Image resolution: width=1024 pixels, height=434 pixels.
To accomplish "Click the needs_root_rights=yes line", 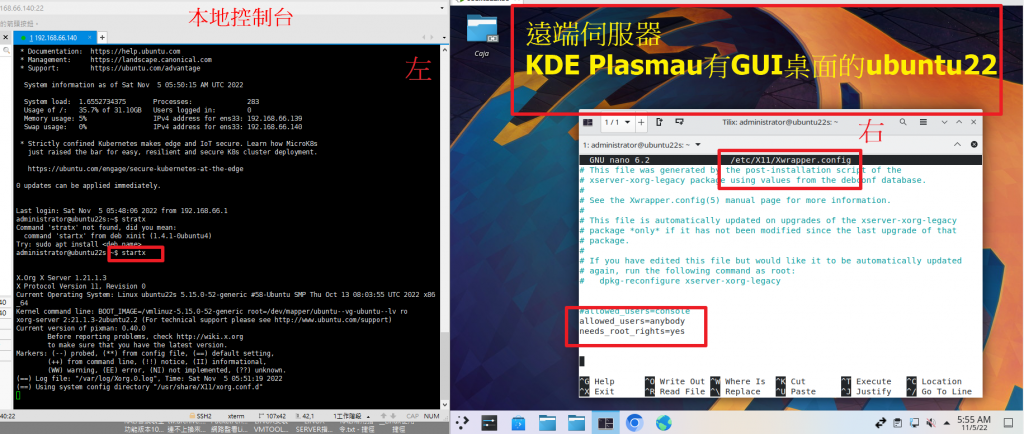I will tap(632, 332).
